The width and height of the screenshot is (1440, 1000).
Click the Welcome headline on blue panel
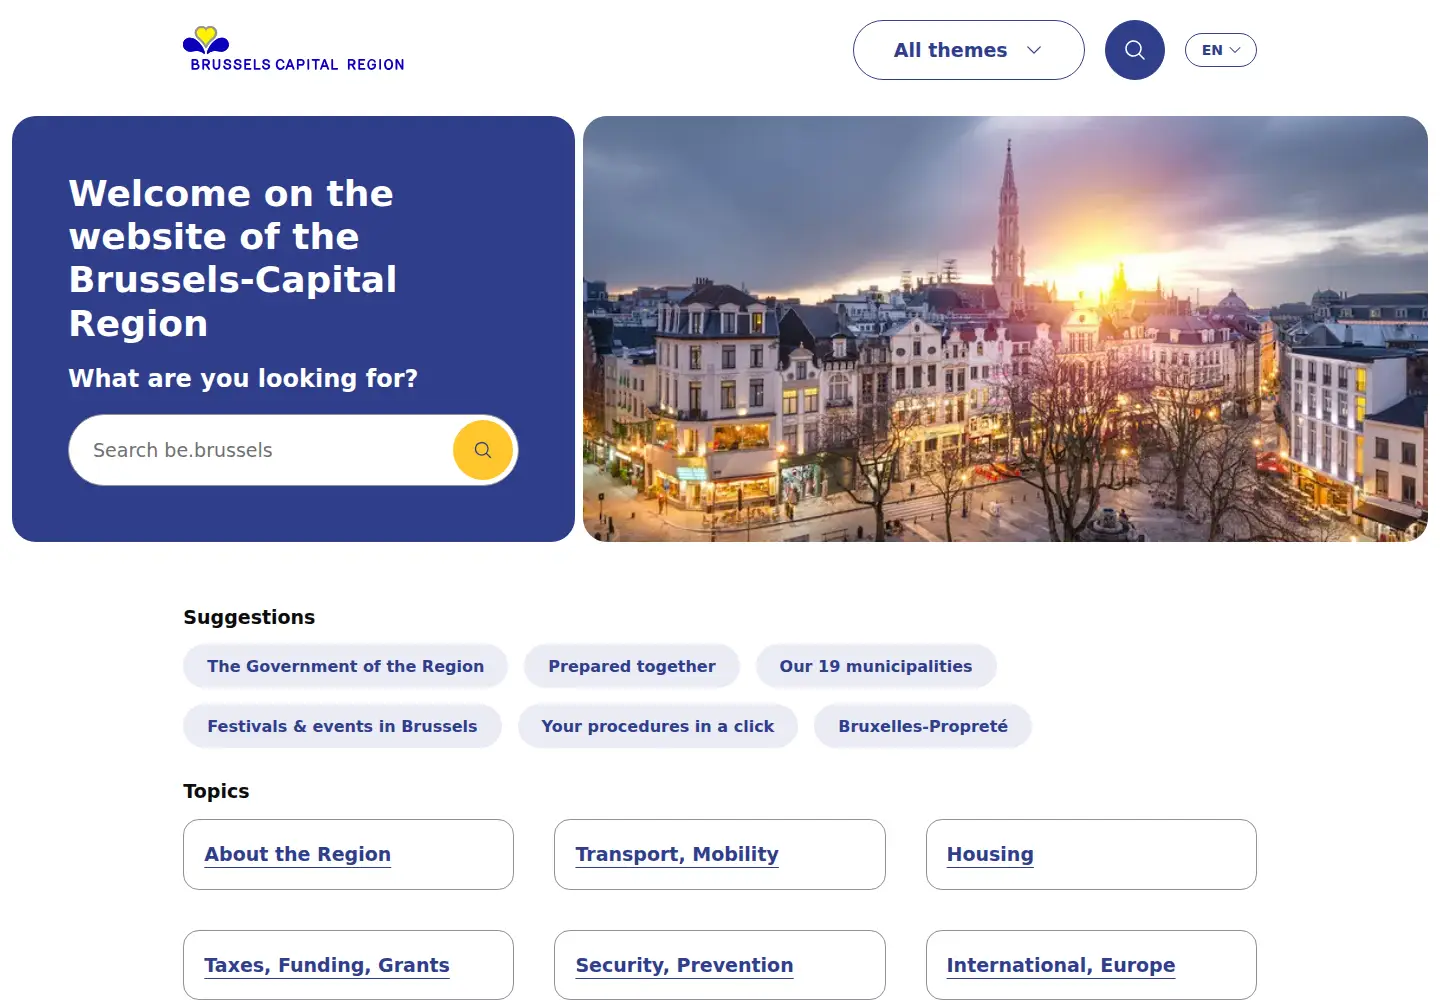pos(233,258)
